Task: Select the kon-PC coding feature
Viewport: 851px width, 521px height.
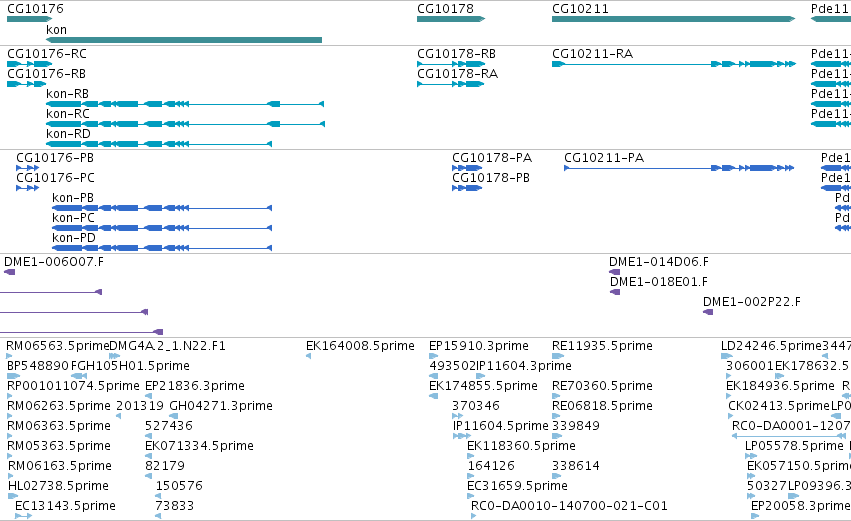Action: (162, 228)
